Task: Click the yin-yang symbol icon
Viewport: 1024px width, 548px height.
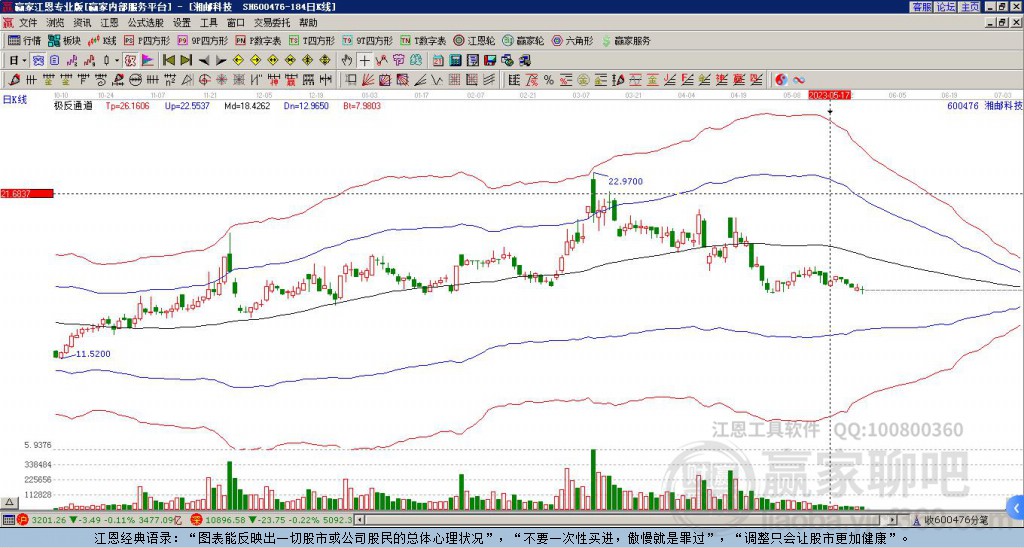Action: [781, 80]
